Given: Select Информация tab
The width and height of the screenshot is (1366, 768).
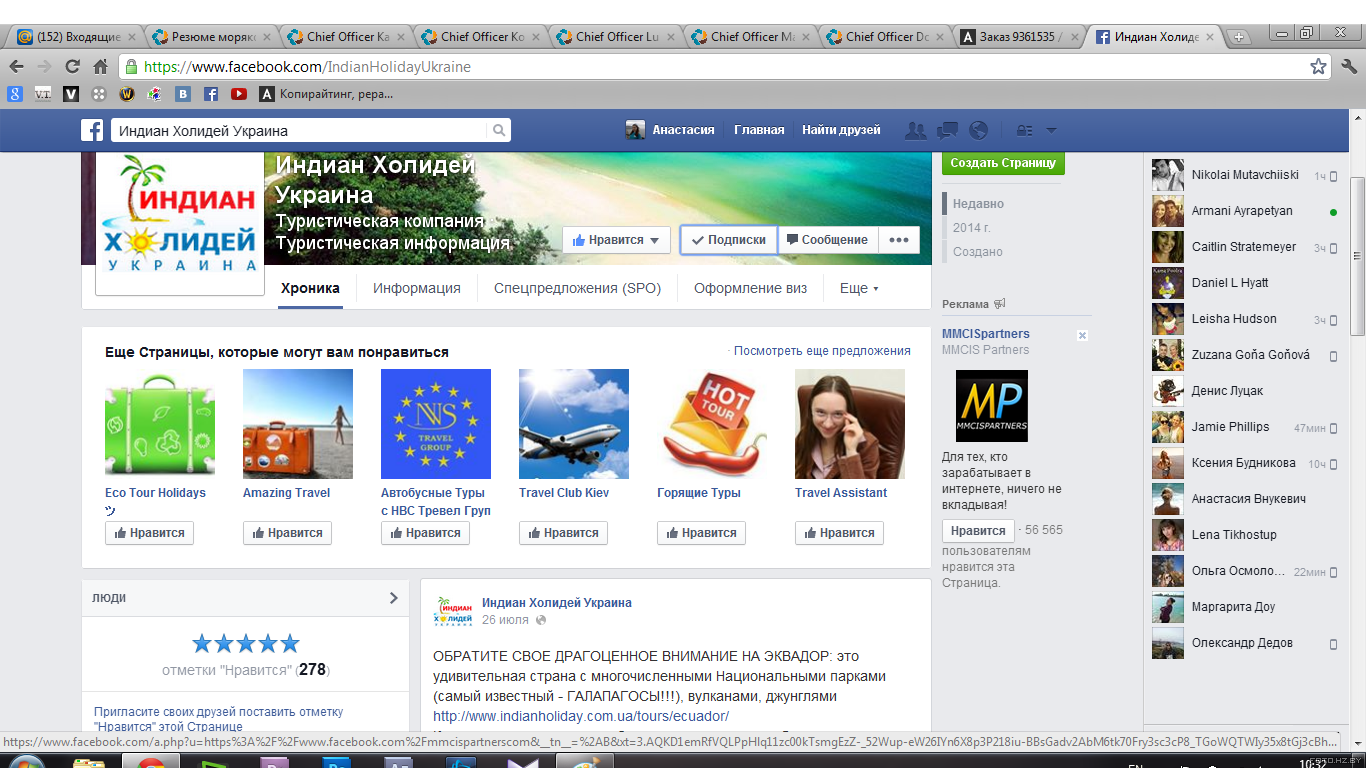Looking at the screenshot, I should (417, 288).
